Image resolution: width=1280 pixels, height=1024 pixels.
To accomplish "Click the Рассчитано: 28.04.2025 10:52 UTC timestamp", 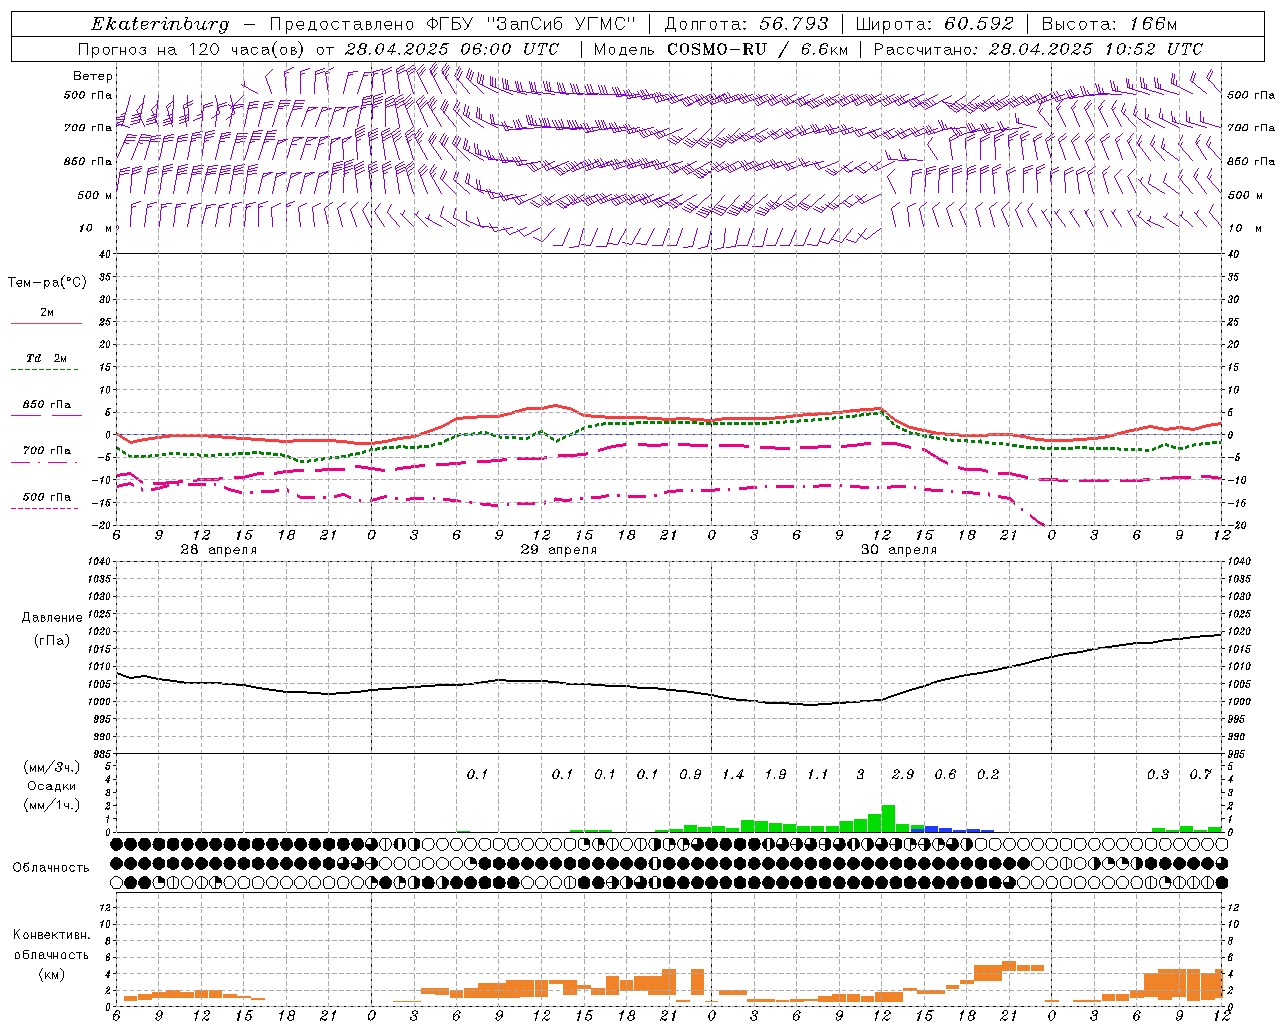I will tap(1038, 49).
